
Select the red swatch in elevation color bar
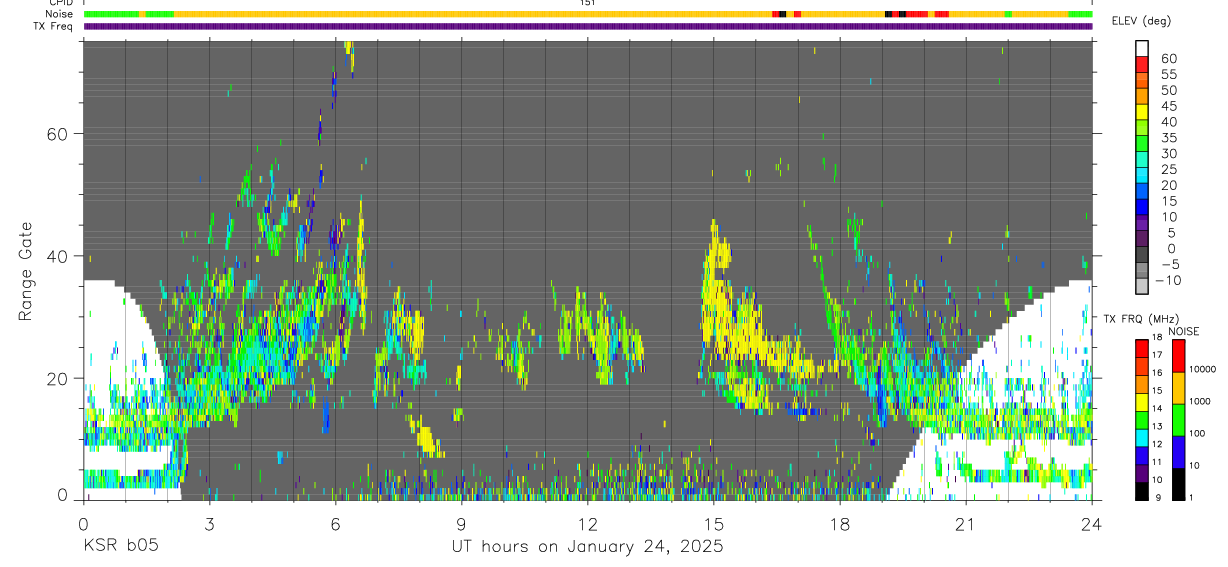pos(1141,64)
